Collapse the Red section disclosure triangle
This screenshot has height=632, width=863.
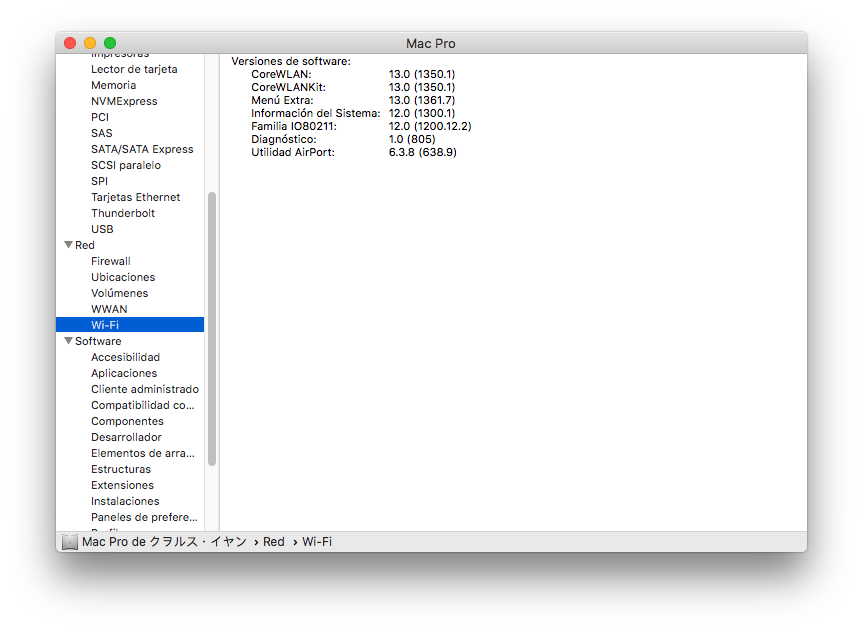click(x=68, y=245)
